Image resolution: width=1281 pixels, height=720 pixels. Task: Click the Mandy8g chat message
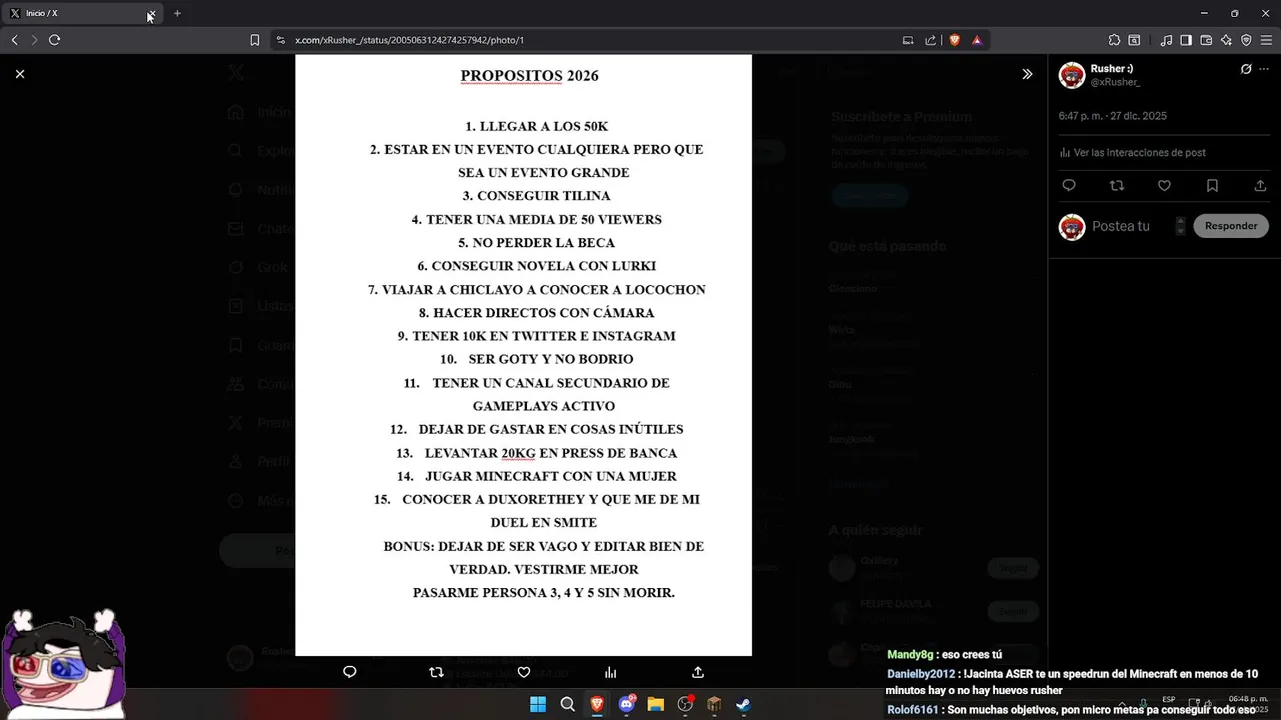pos(944,655)
